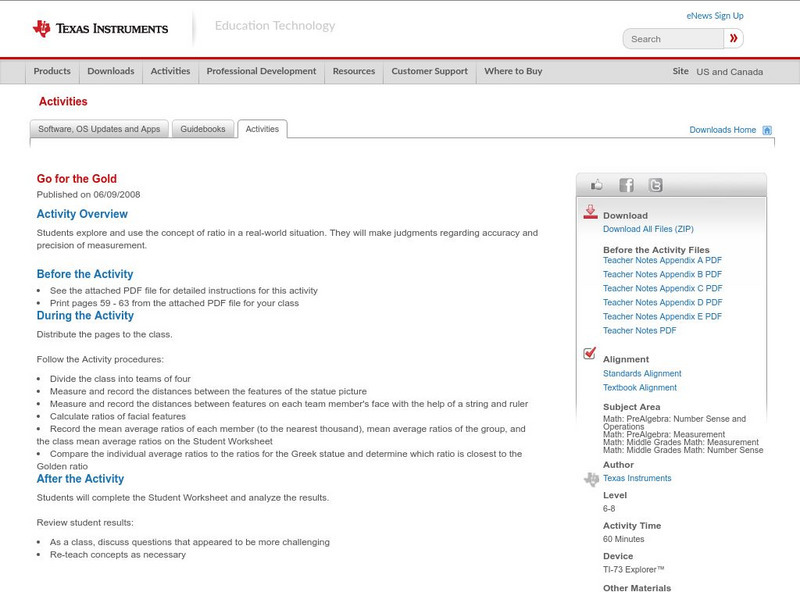Viewport: 800px width, 592px height.
Task: Click the gray TI author icon
Action: pyautogui.click(x=591, y=479)
